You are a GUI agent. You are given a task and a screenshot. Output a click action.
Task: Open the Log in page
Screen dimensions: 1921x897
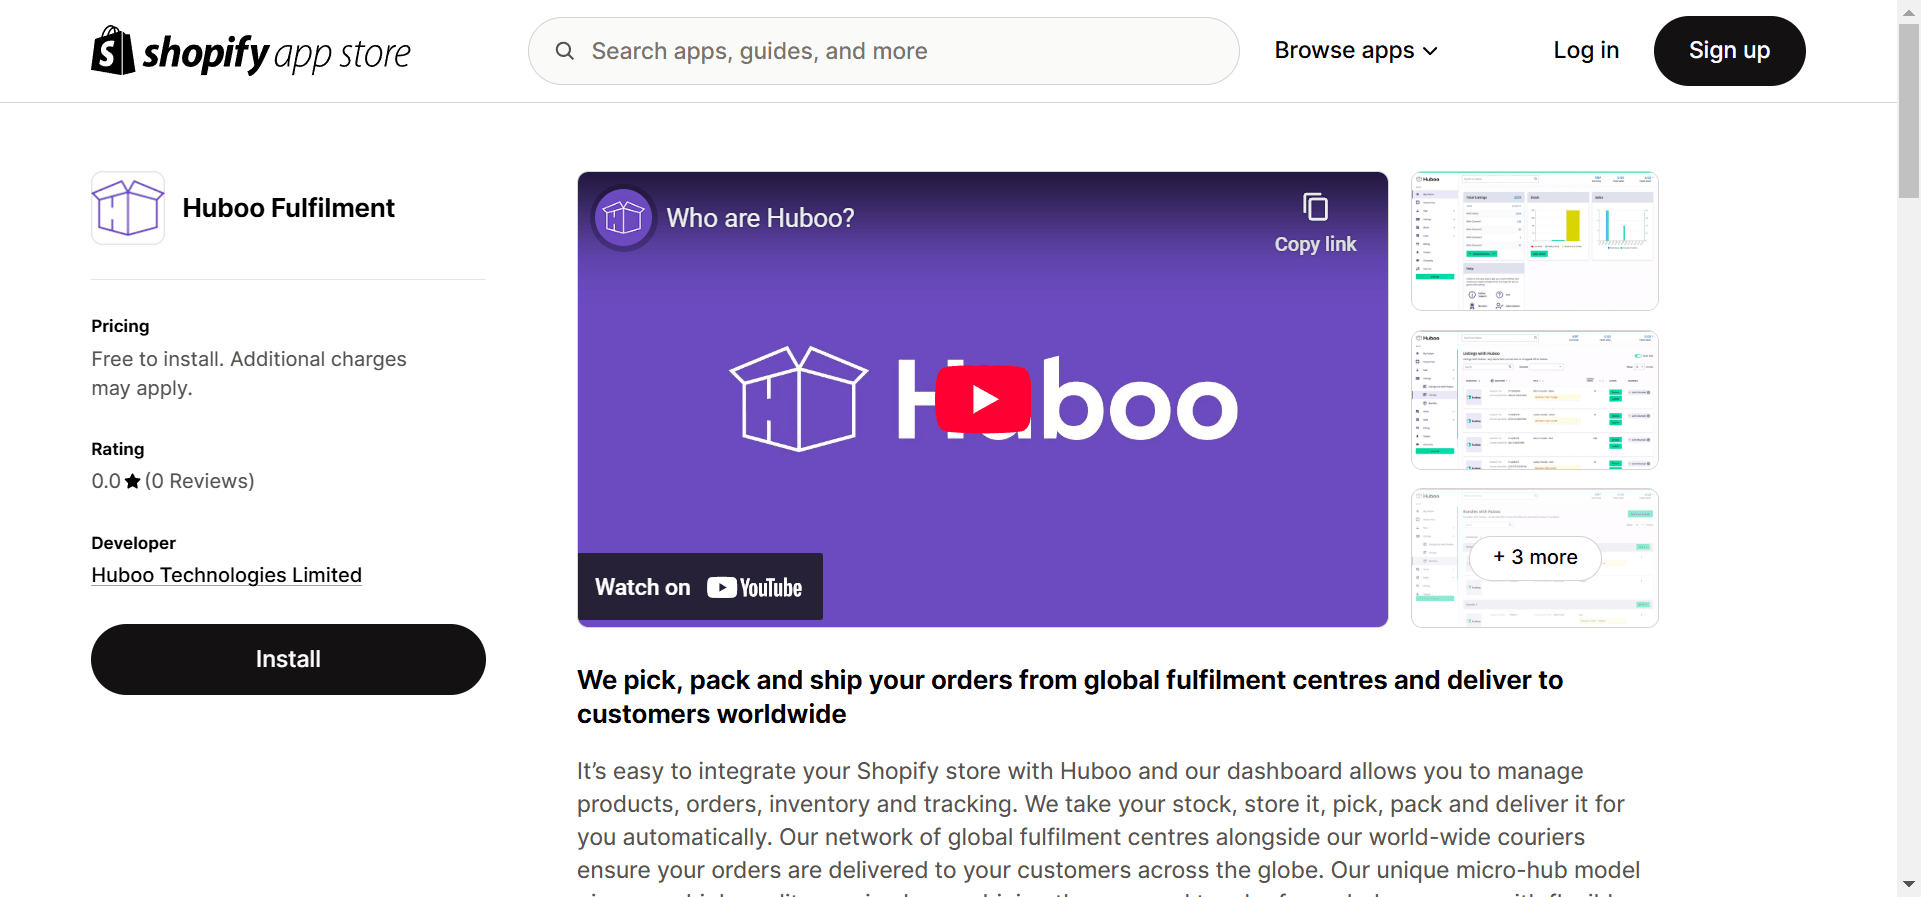coord(1586,50)
